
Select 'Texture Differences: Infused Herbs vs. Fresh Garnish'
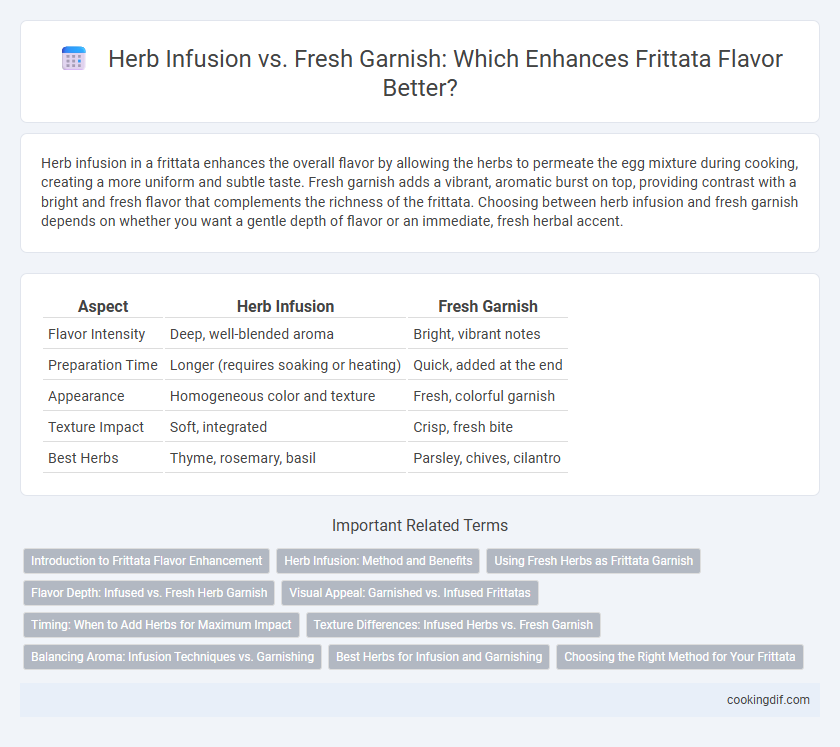(x=453, y=625)
